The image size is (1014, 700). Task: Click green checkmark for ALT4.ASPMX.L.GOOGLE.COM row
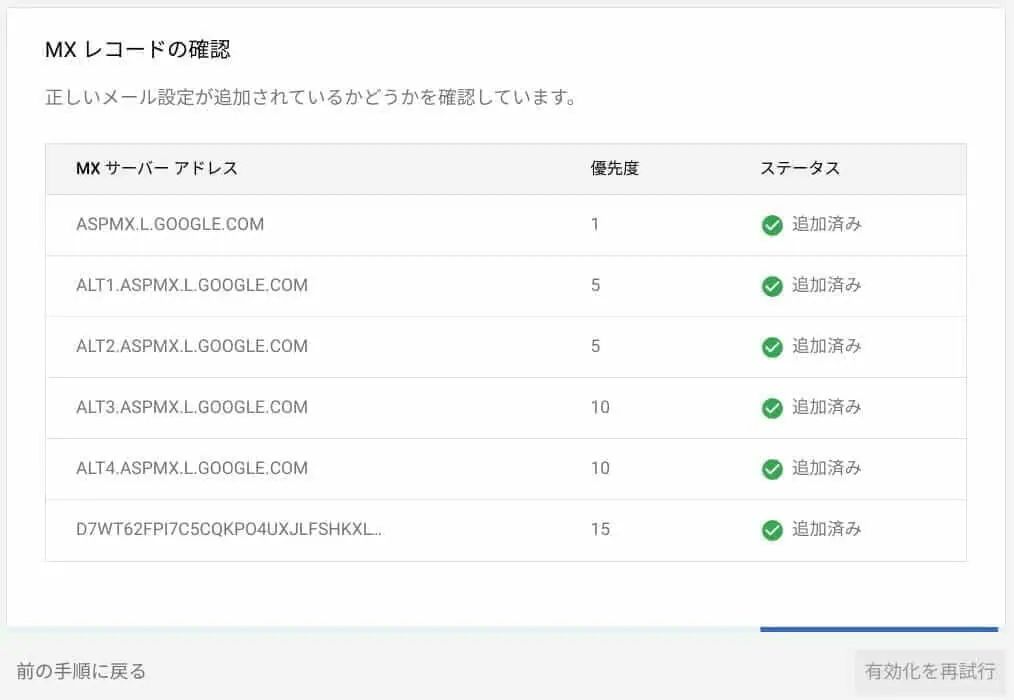771,469
